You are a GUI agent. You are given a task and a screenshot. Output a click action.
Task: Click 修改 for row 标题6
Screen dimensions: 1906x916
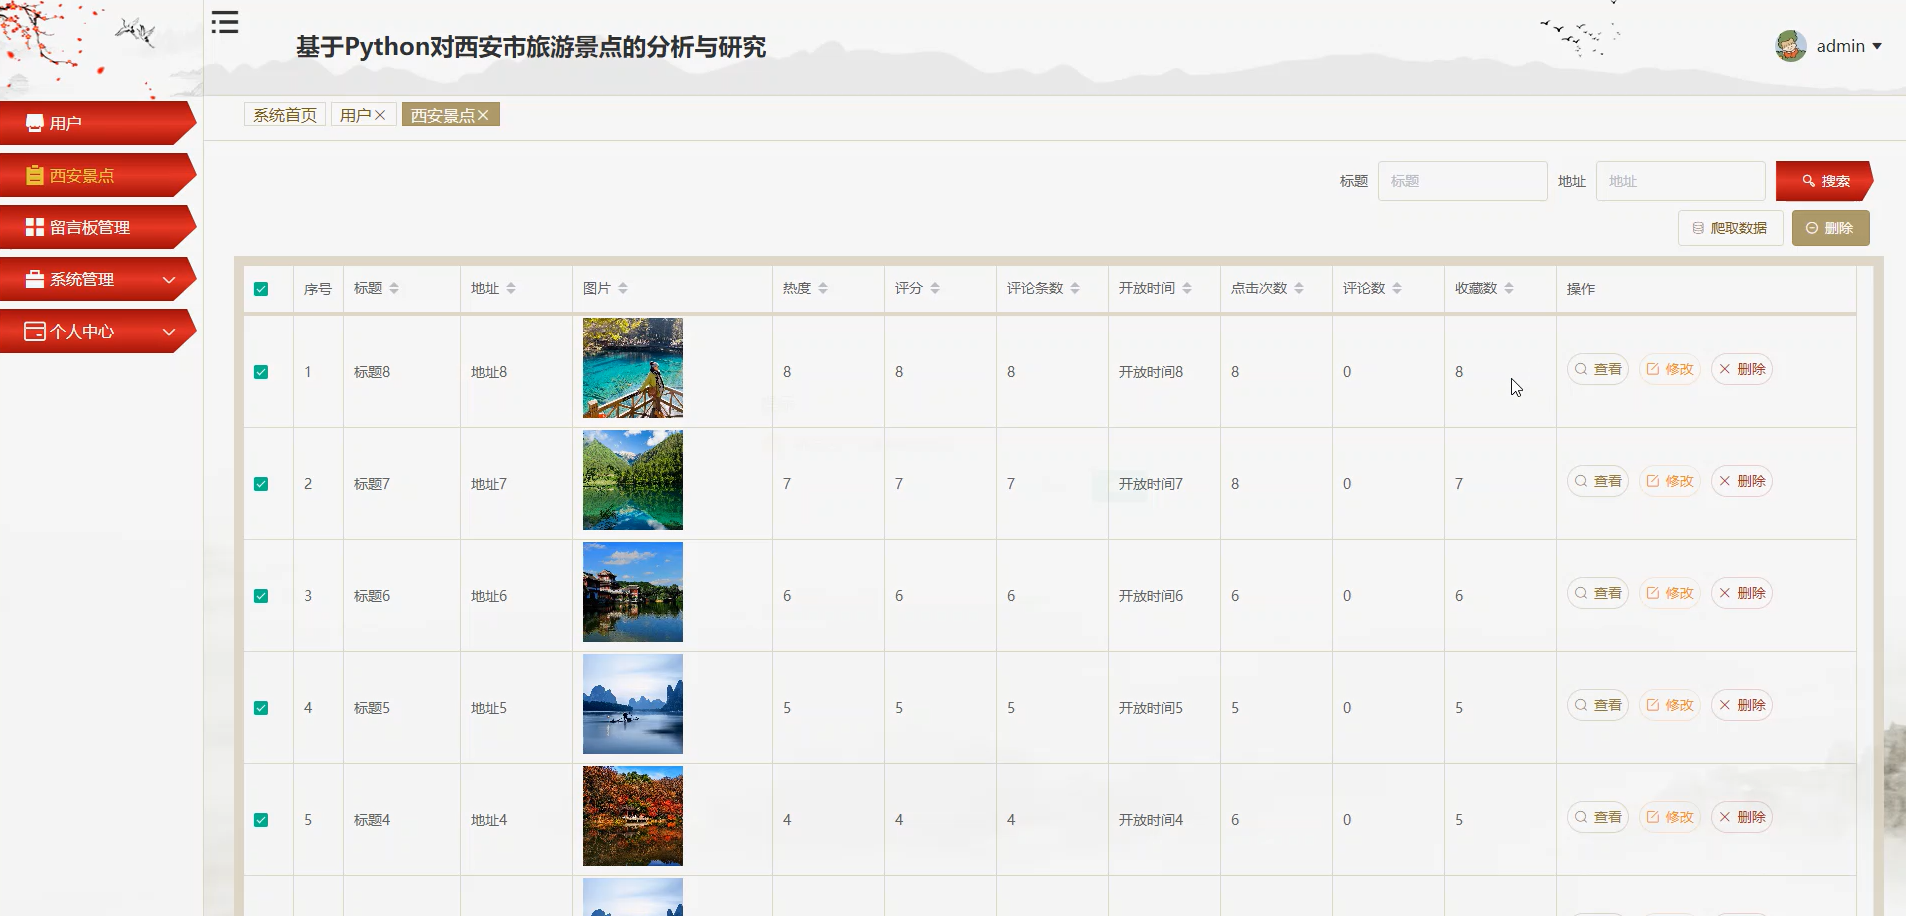(1670, 593)
